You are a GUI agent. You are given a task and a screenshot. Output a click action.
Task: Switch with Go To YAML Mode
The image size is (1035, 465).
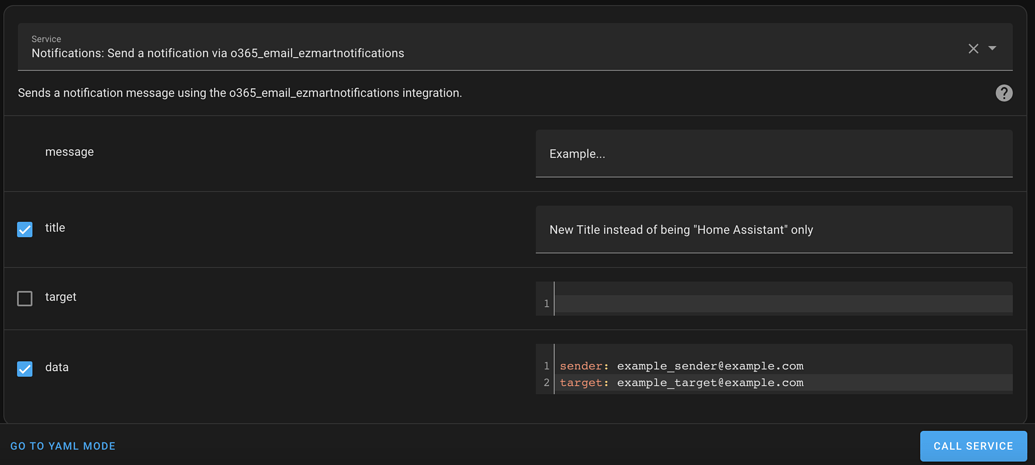tap(63, 446)
